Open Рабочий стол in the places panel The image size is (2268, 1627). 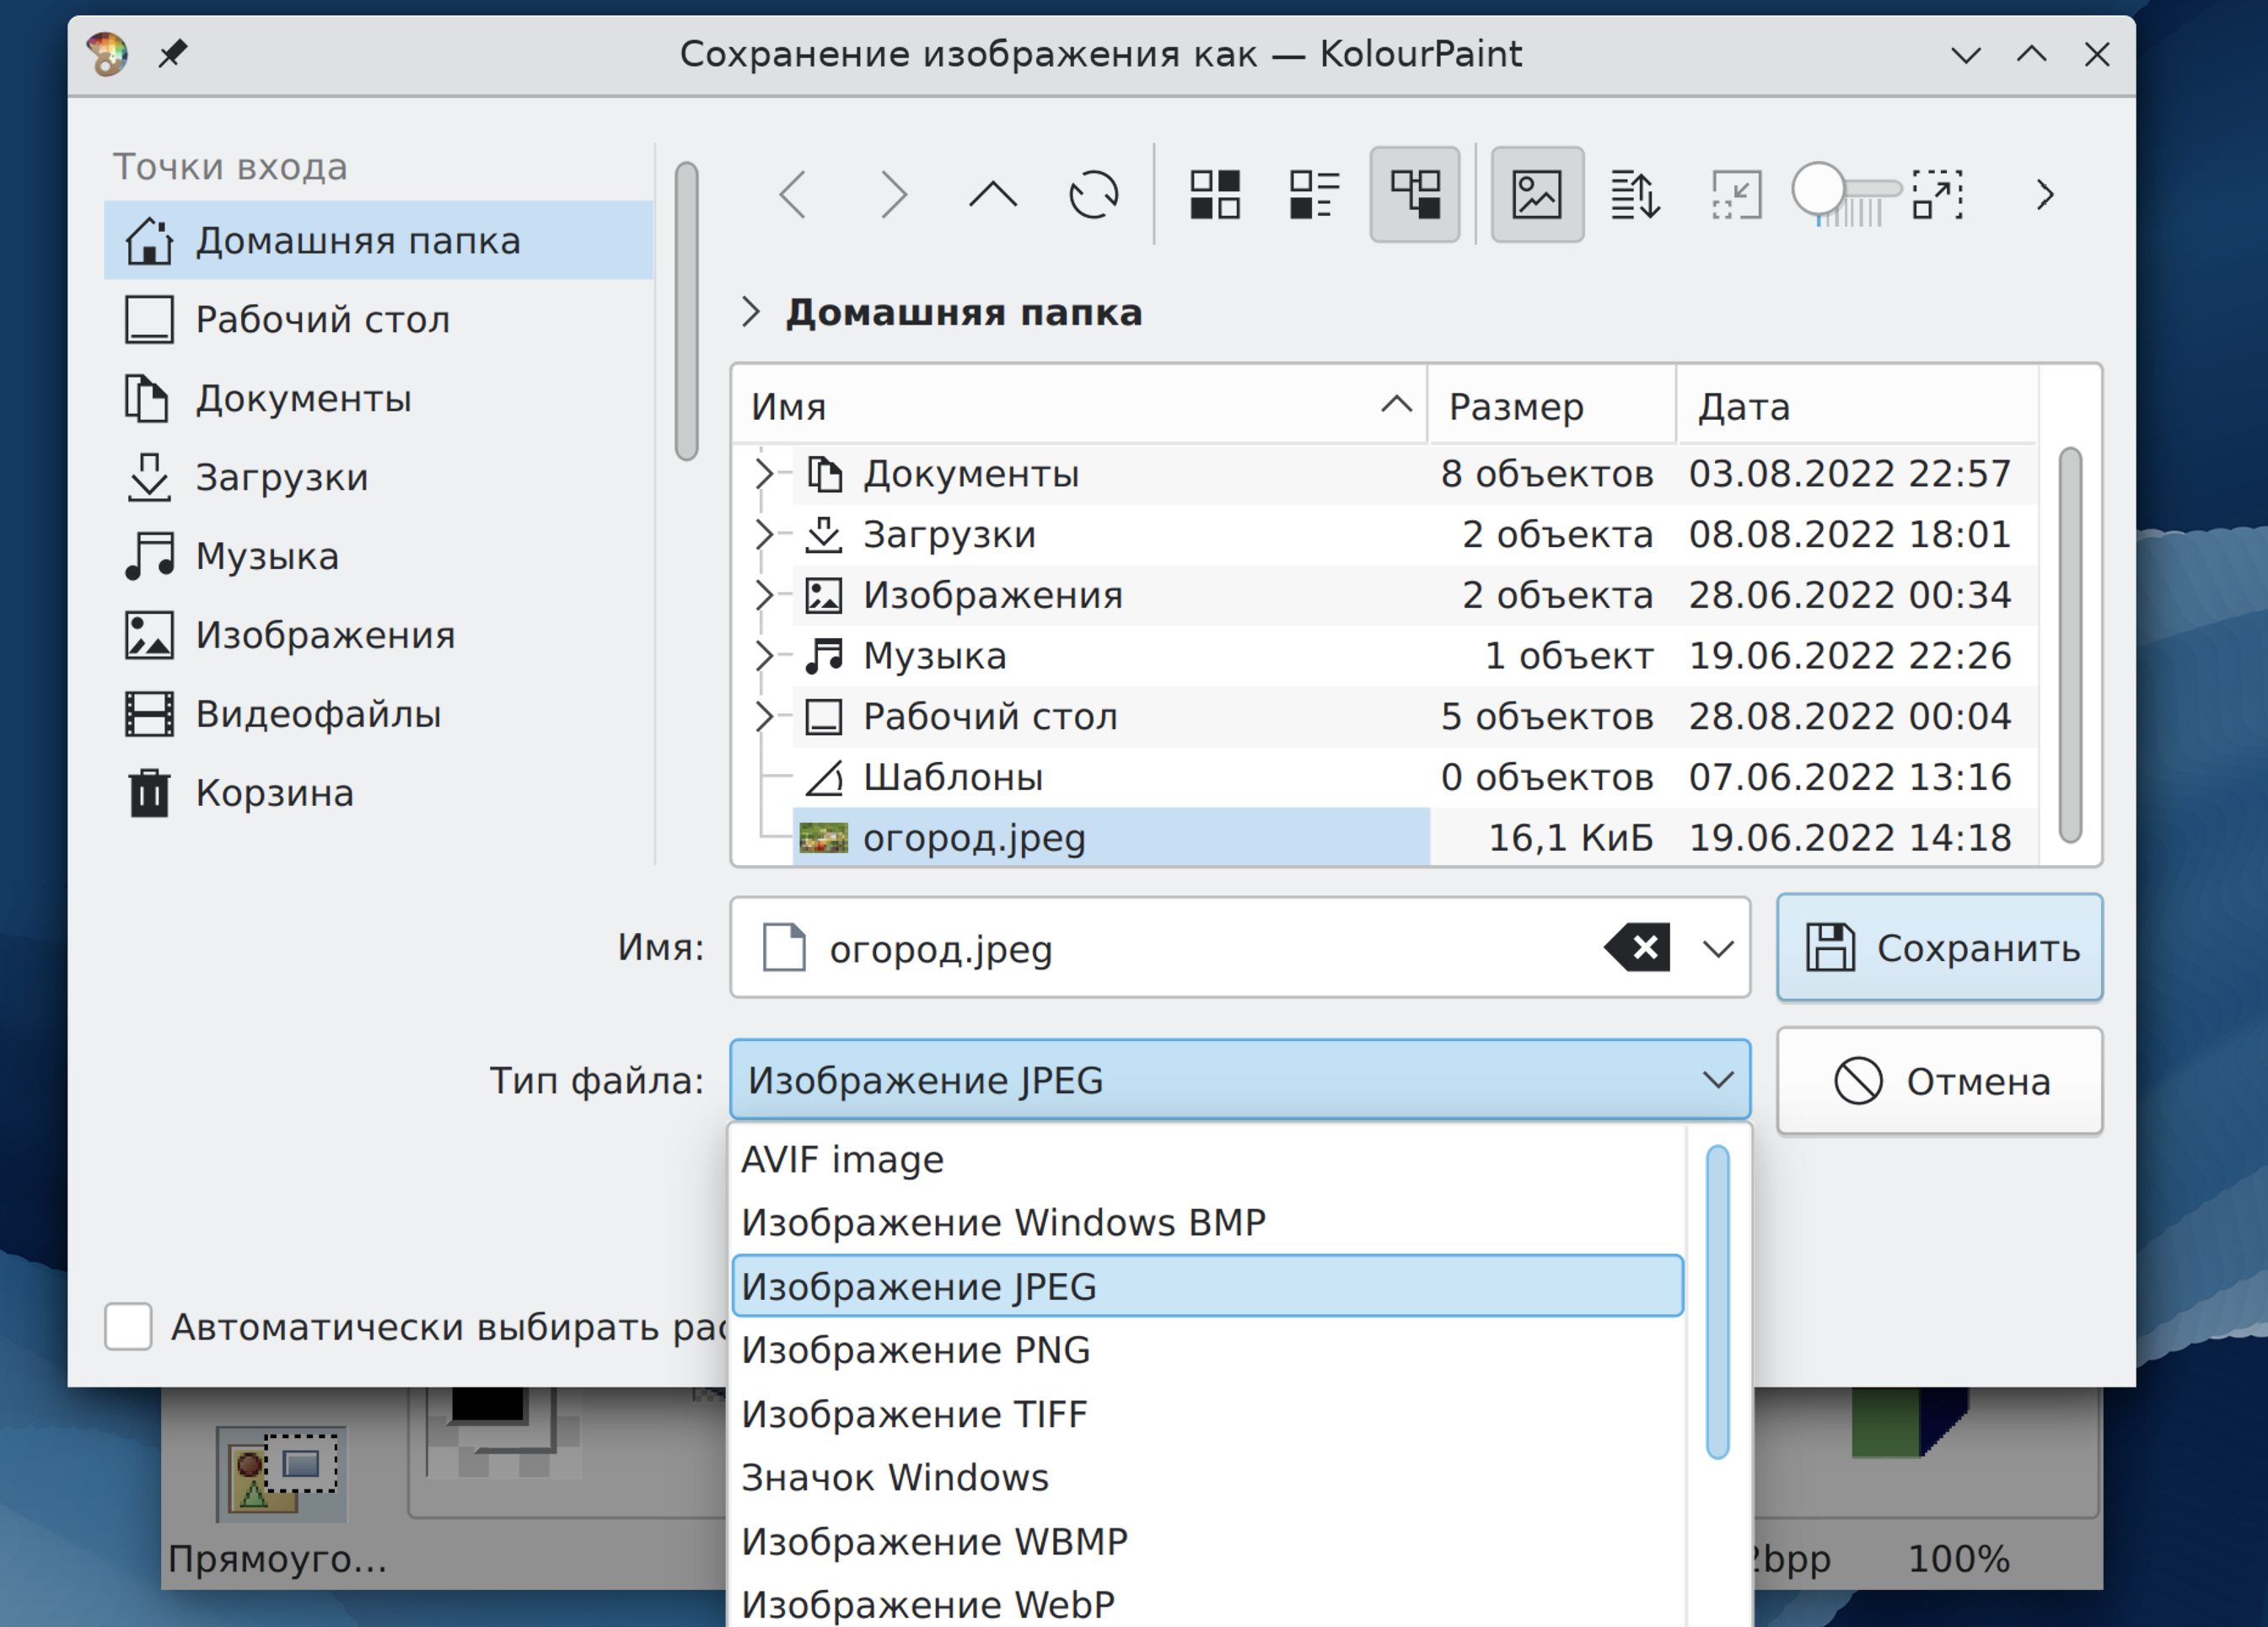coord(378,319)
